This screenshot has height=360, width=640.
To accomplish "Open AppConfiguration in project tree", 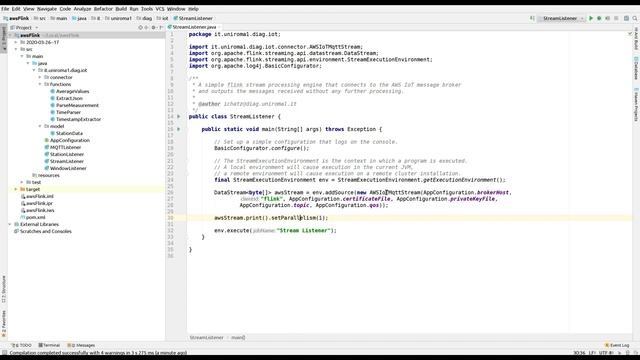I will (x=69, y=140).
